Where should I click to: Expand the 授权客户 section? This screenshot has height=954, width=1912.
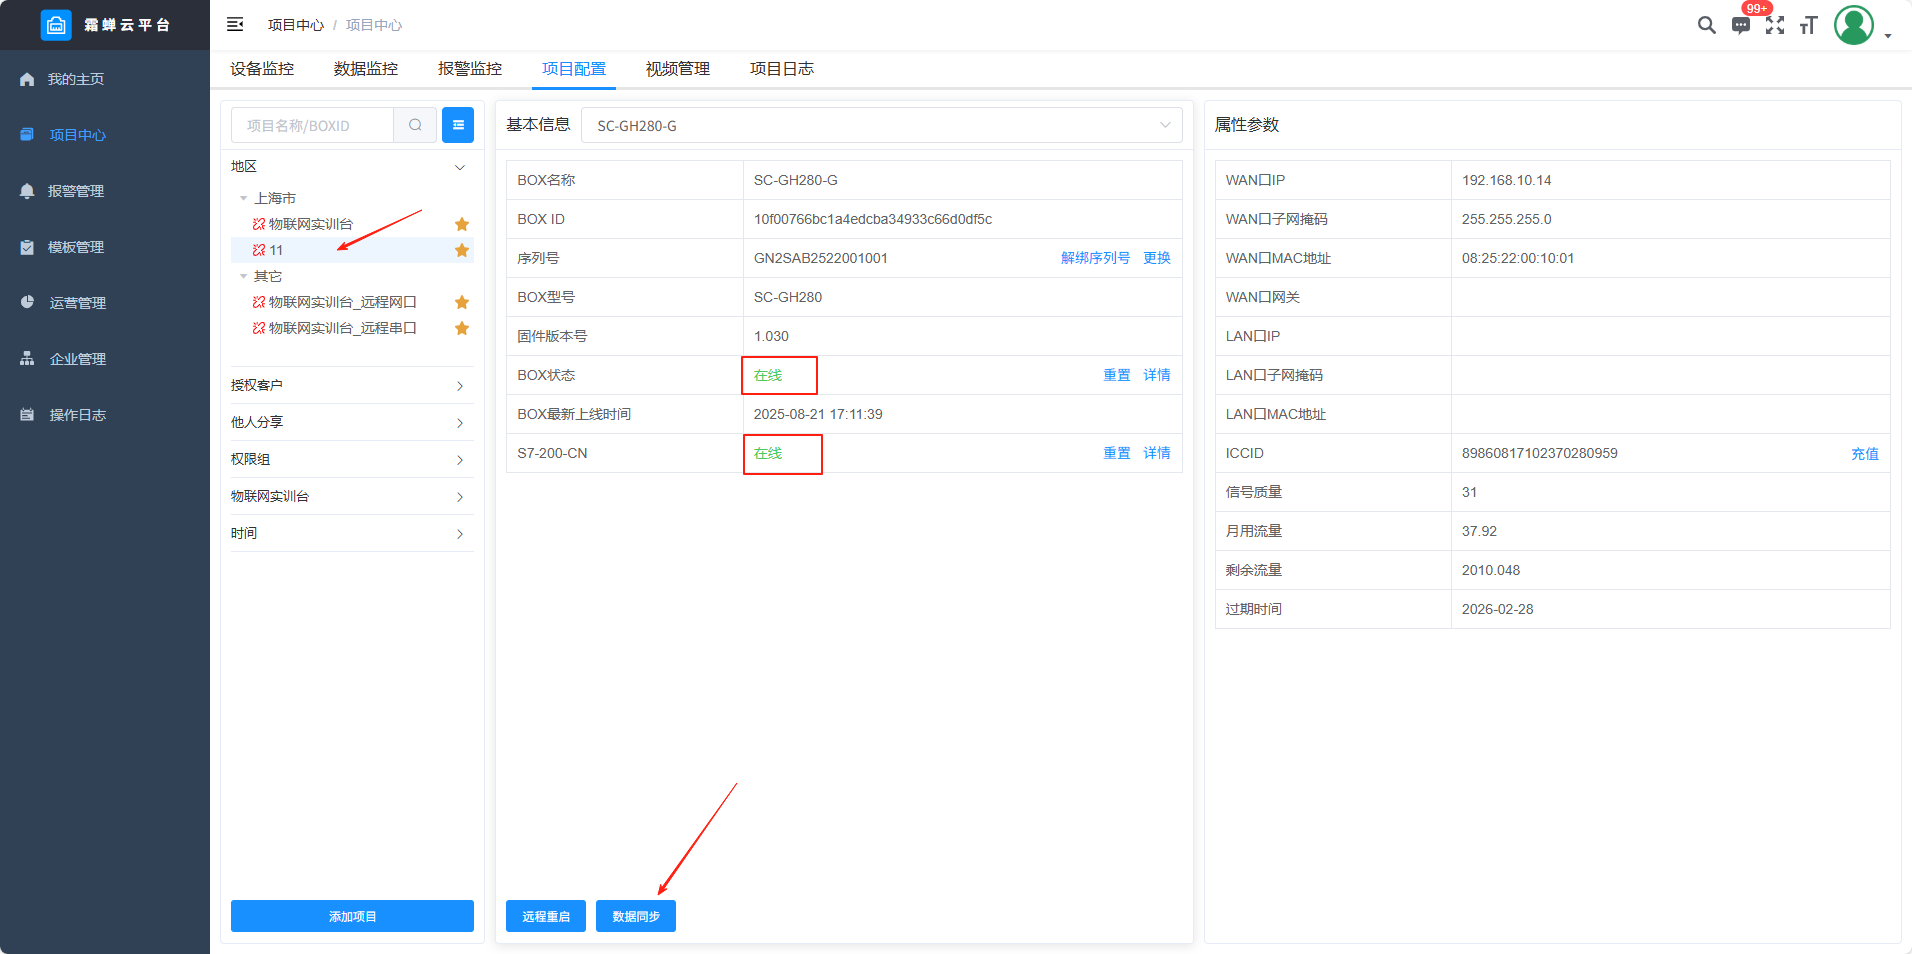pos(351,385)
